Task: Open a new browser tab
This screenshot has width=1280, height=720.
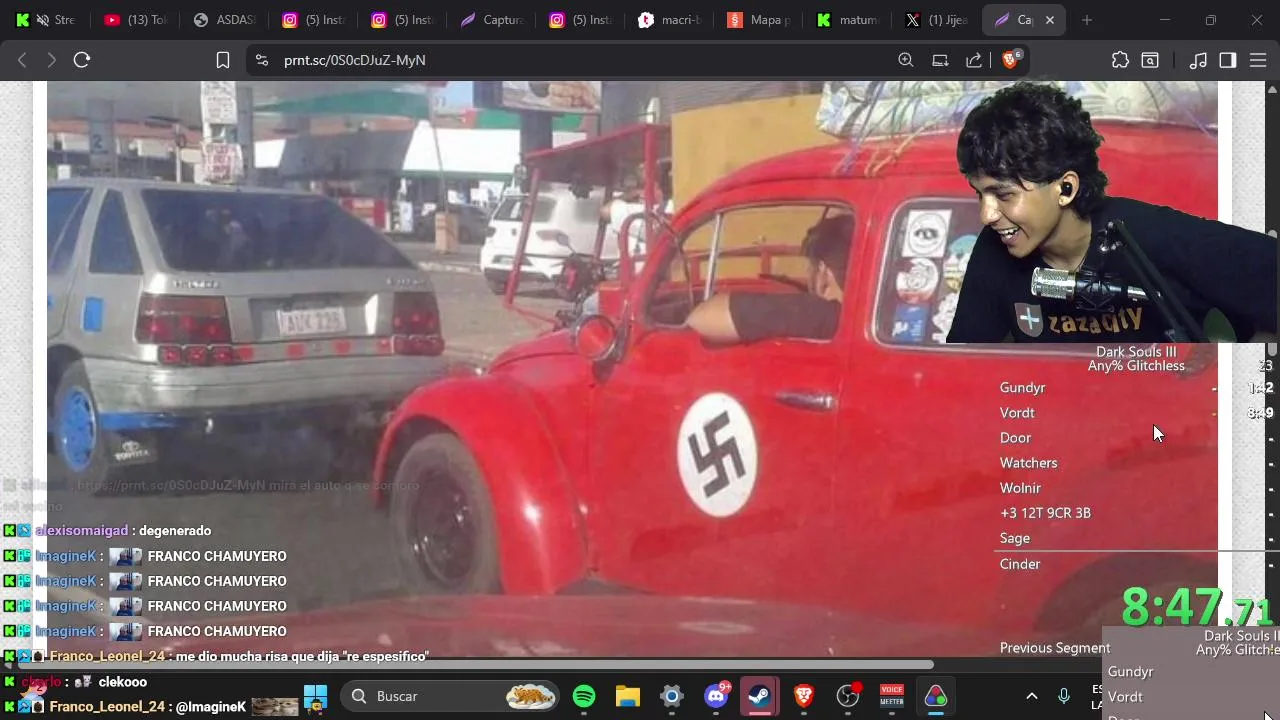Action: pyautogui.click(x=1087, y=20)
